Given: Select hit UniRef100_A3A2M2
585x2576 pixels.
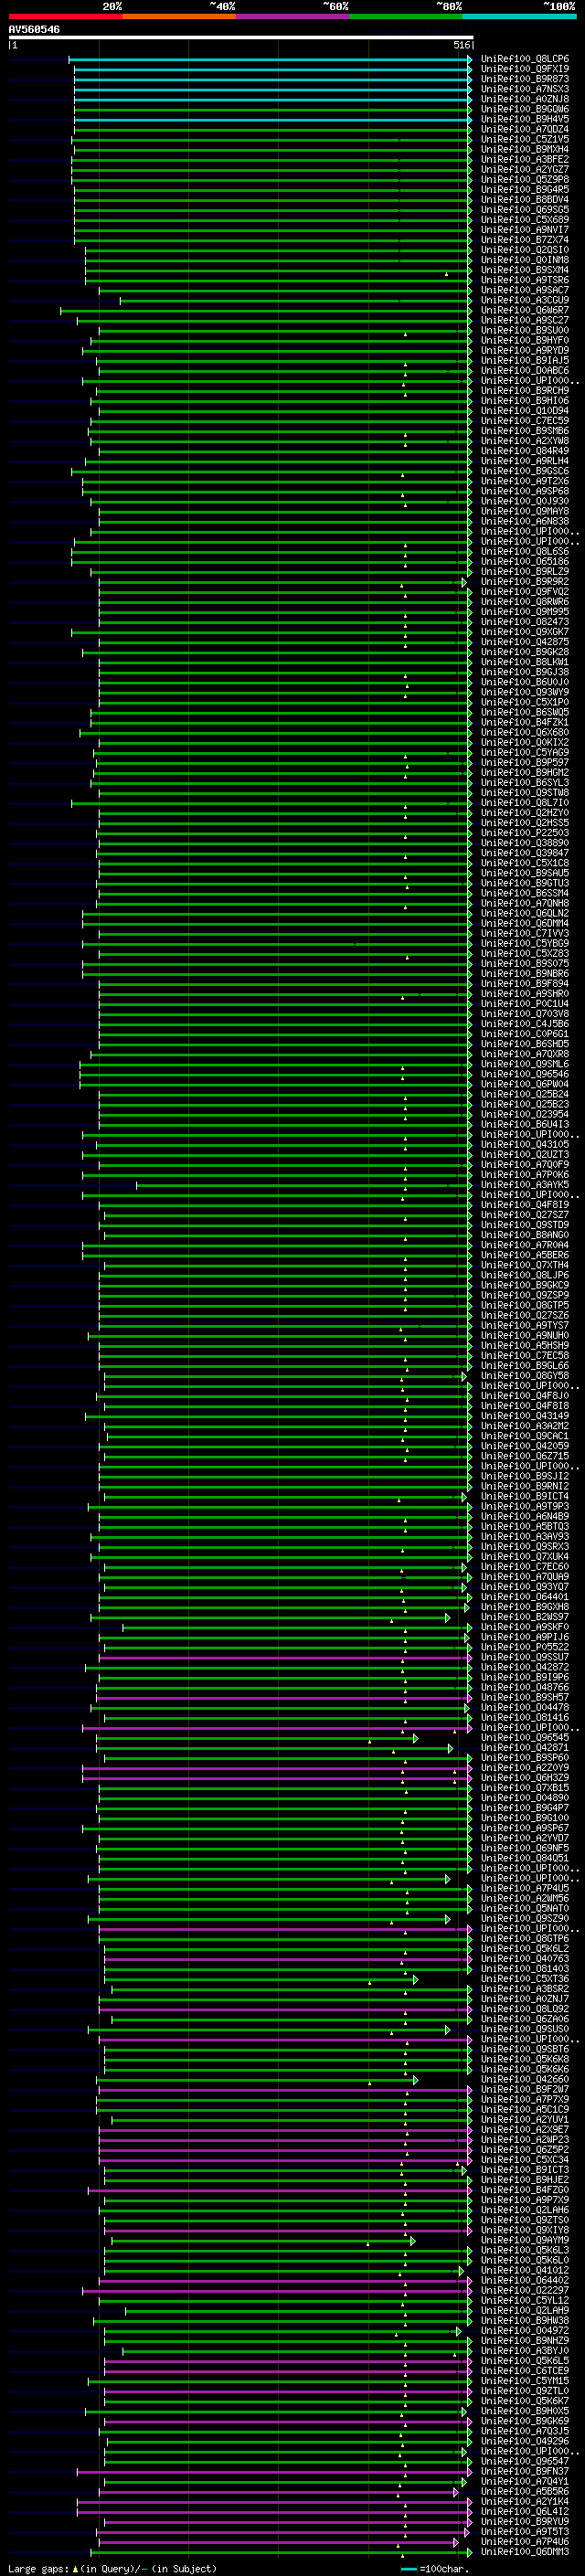Looking at the screenshot, I should pyautogui.click(x=524, y=1426).
